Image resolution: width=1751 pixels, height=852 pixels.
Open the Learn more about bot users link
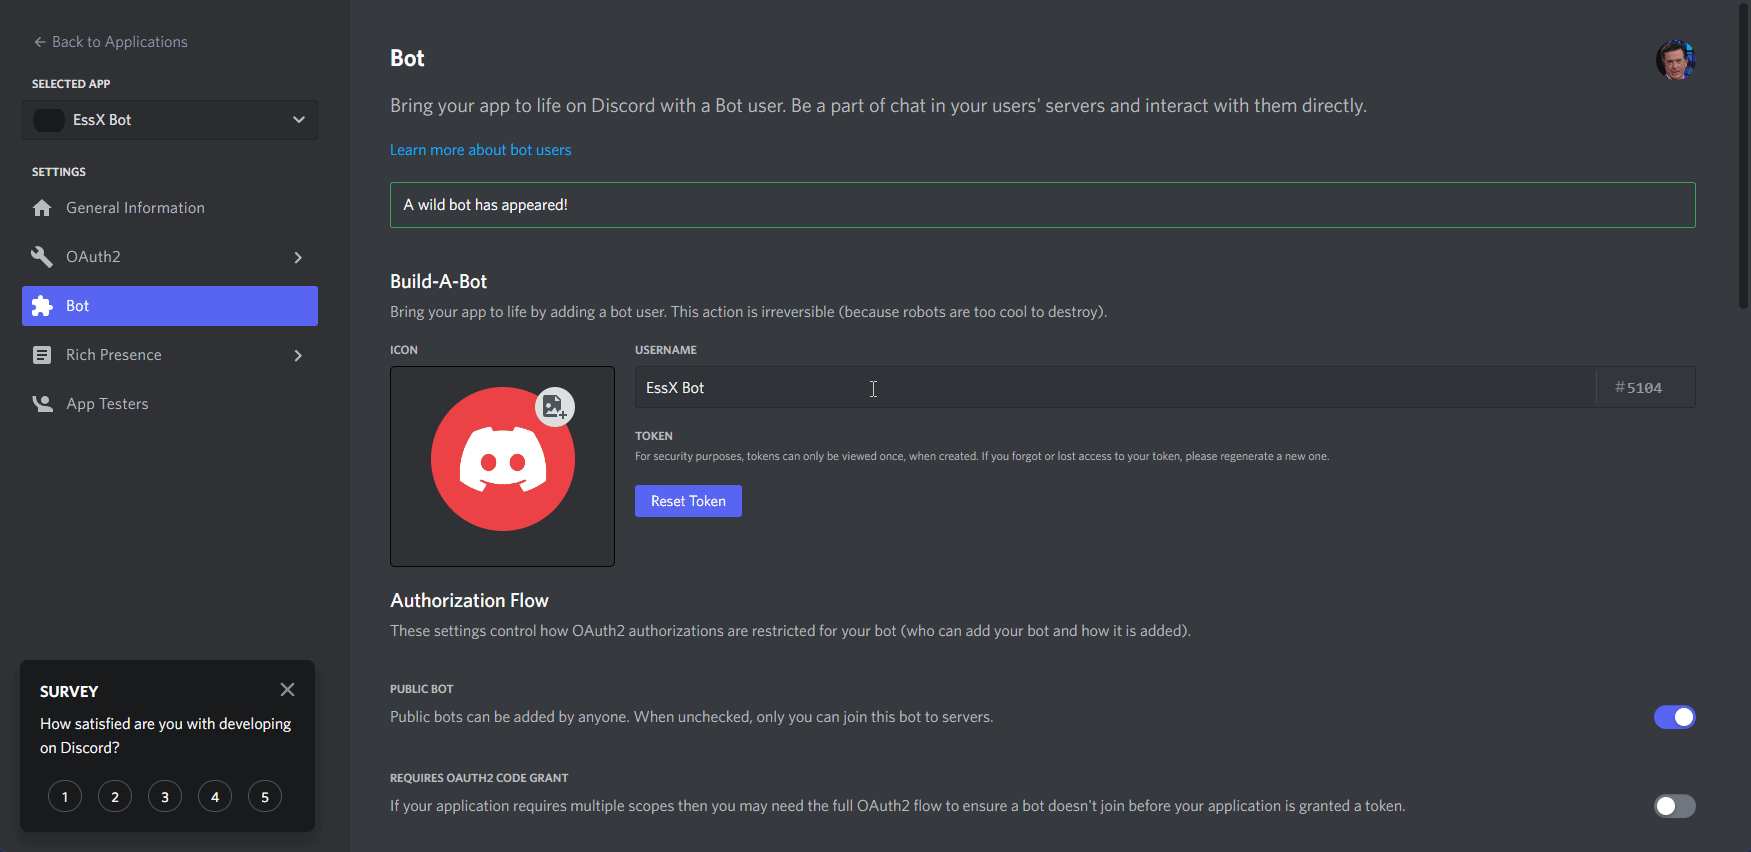(480, 149)
